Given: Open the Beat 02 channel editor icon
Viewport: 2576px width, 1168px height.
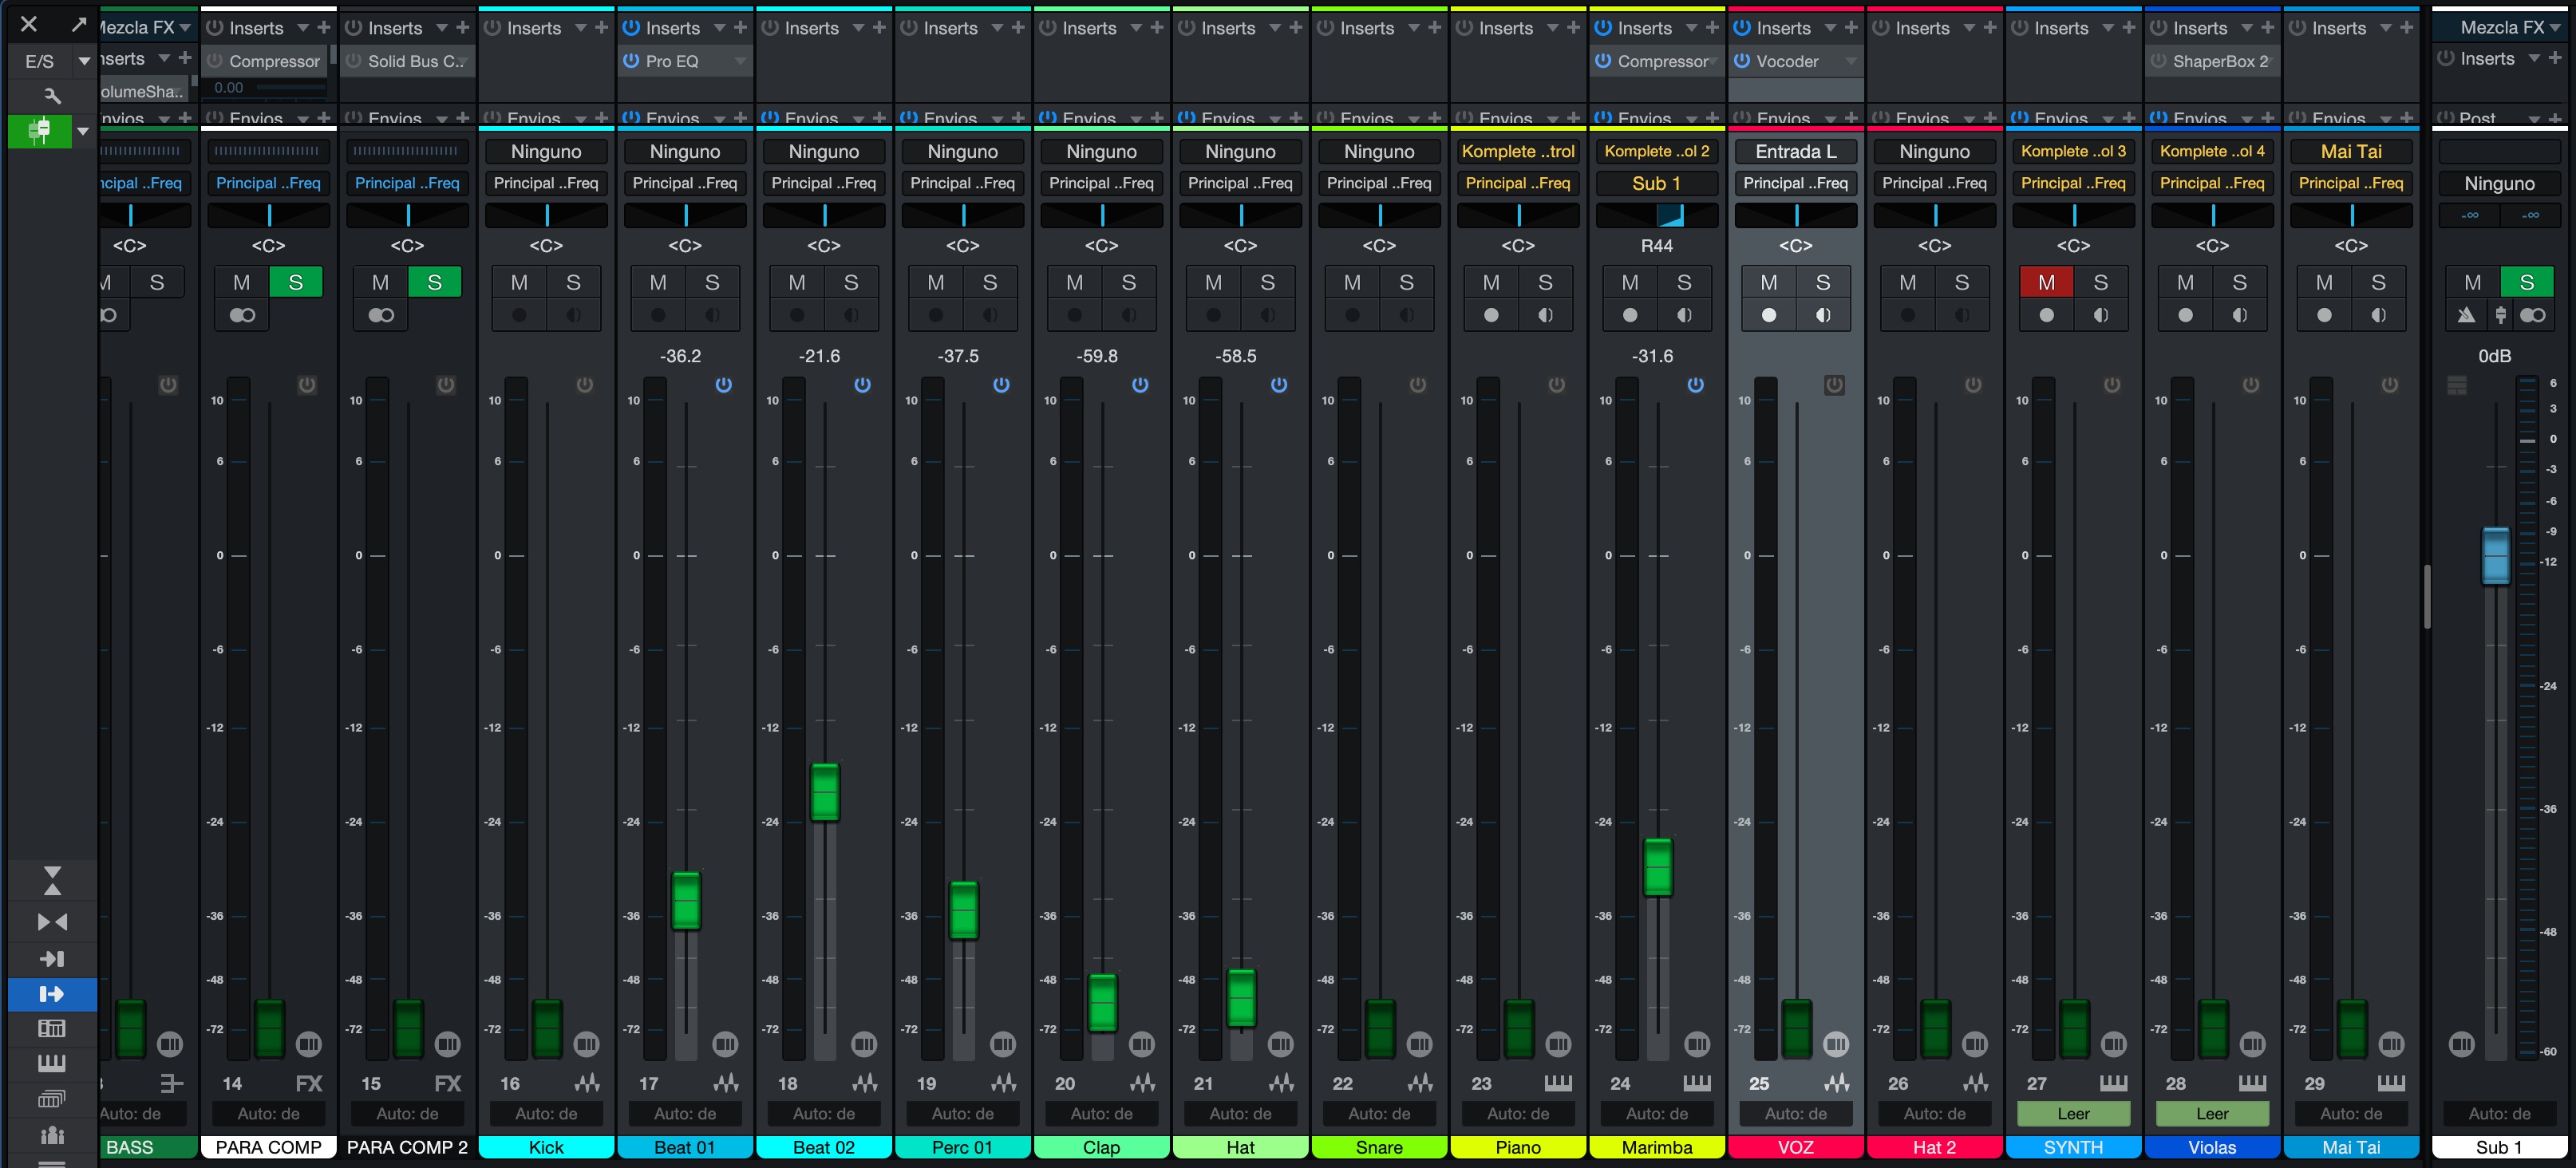Looking at the screenshot, I should 864,1045.
